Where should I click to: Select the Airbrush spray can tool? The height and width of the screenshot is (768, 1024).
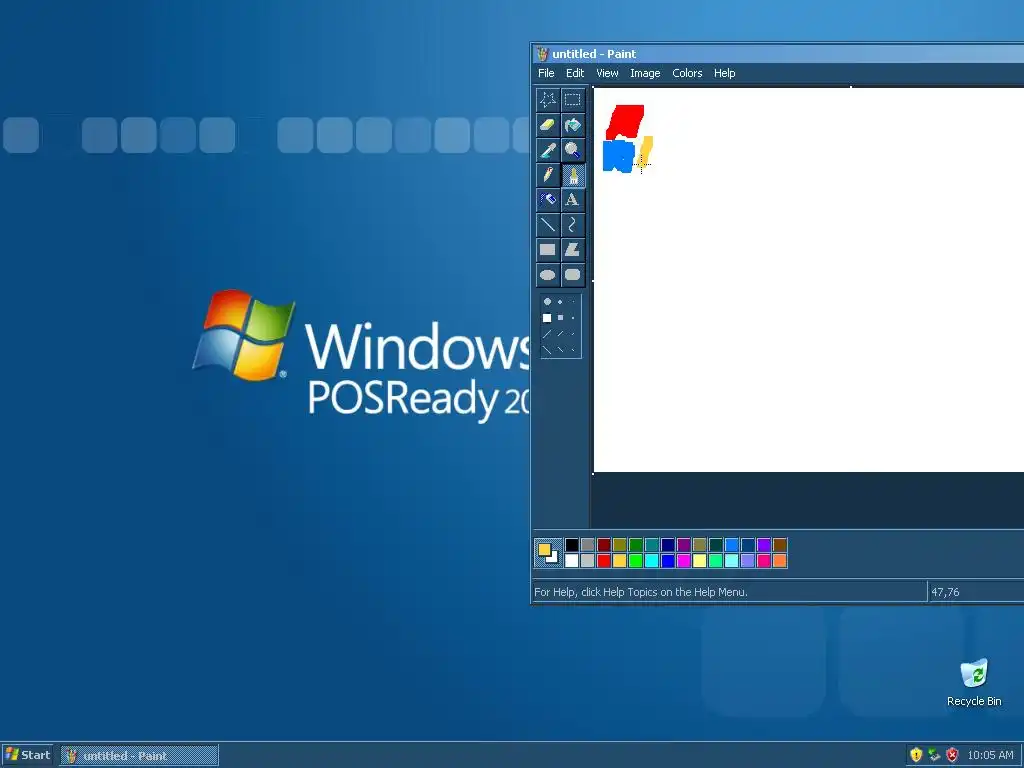tap(547, 200)
